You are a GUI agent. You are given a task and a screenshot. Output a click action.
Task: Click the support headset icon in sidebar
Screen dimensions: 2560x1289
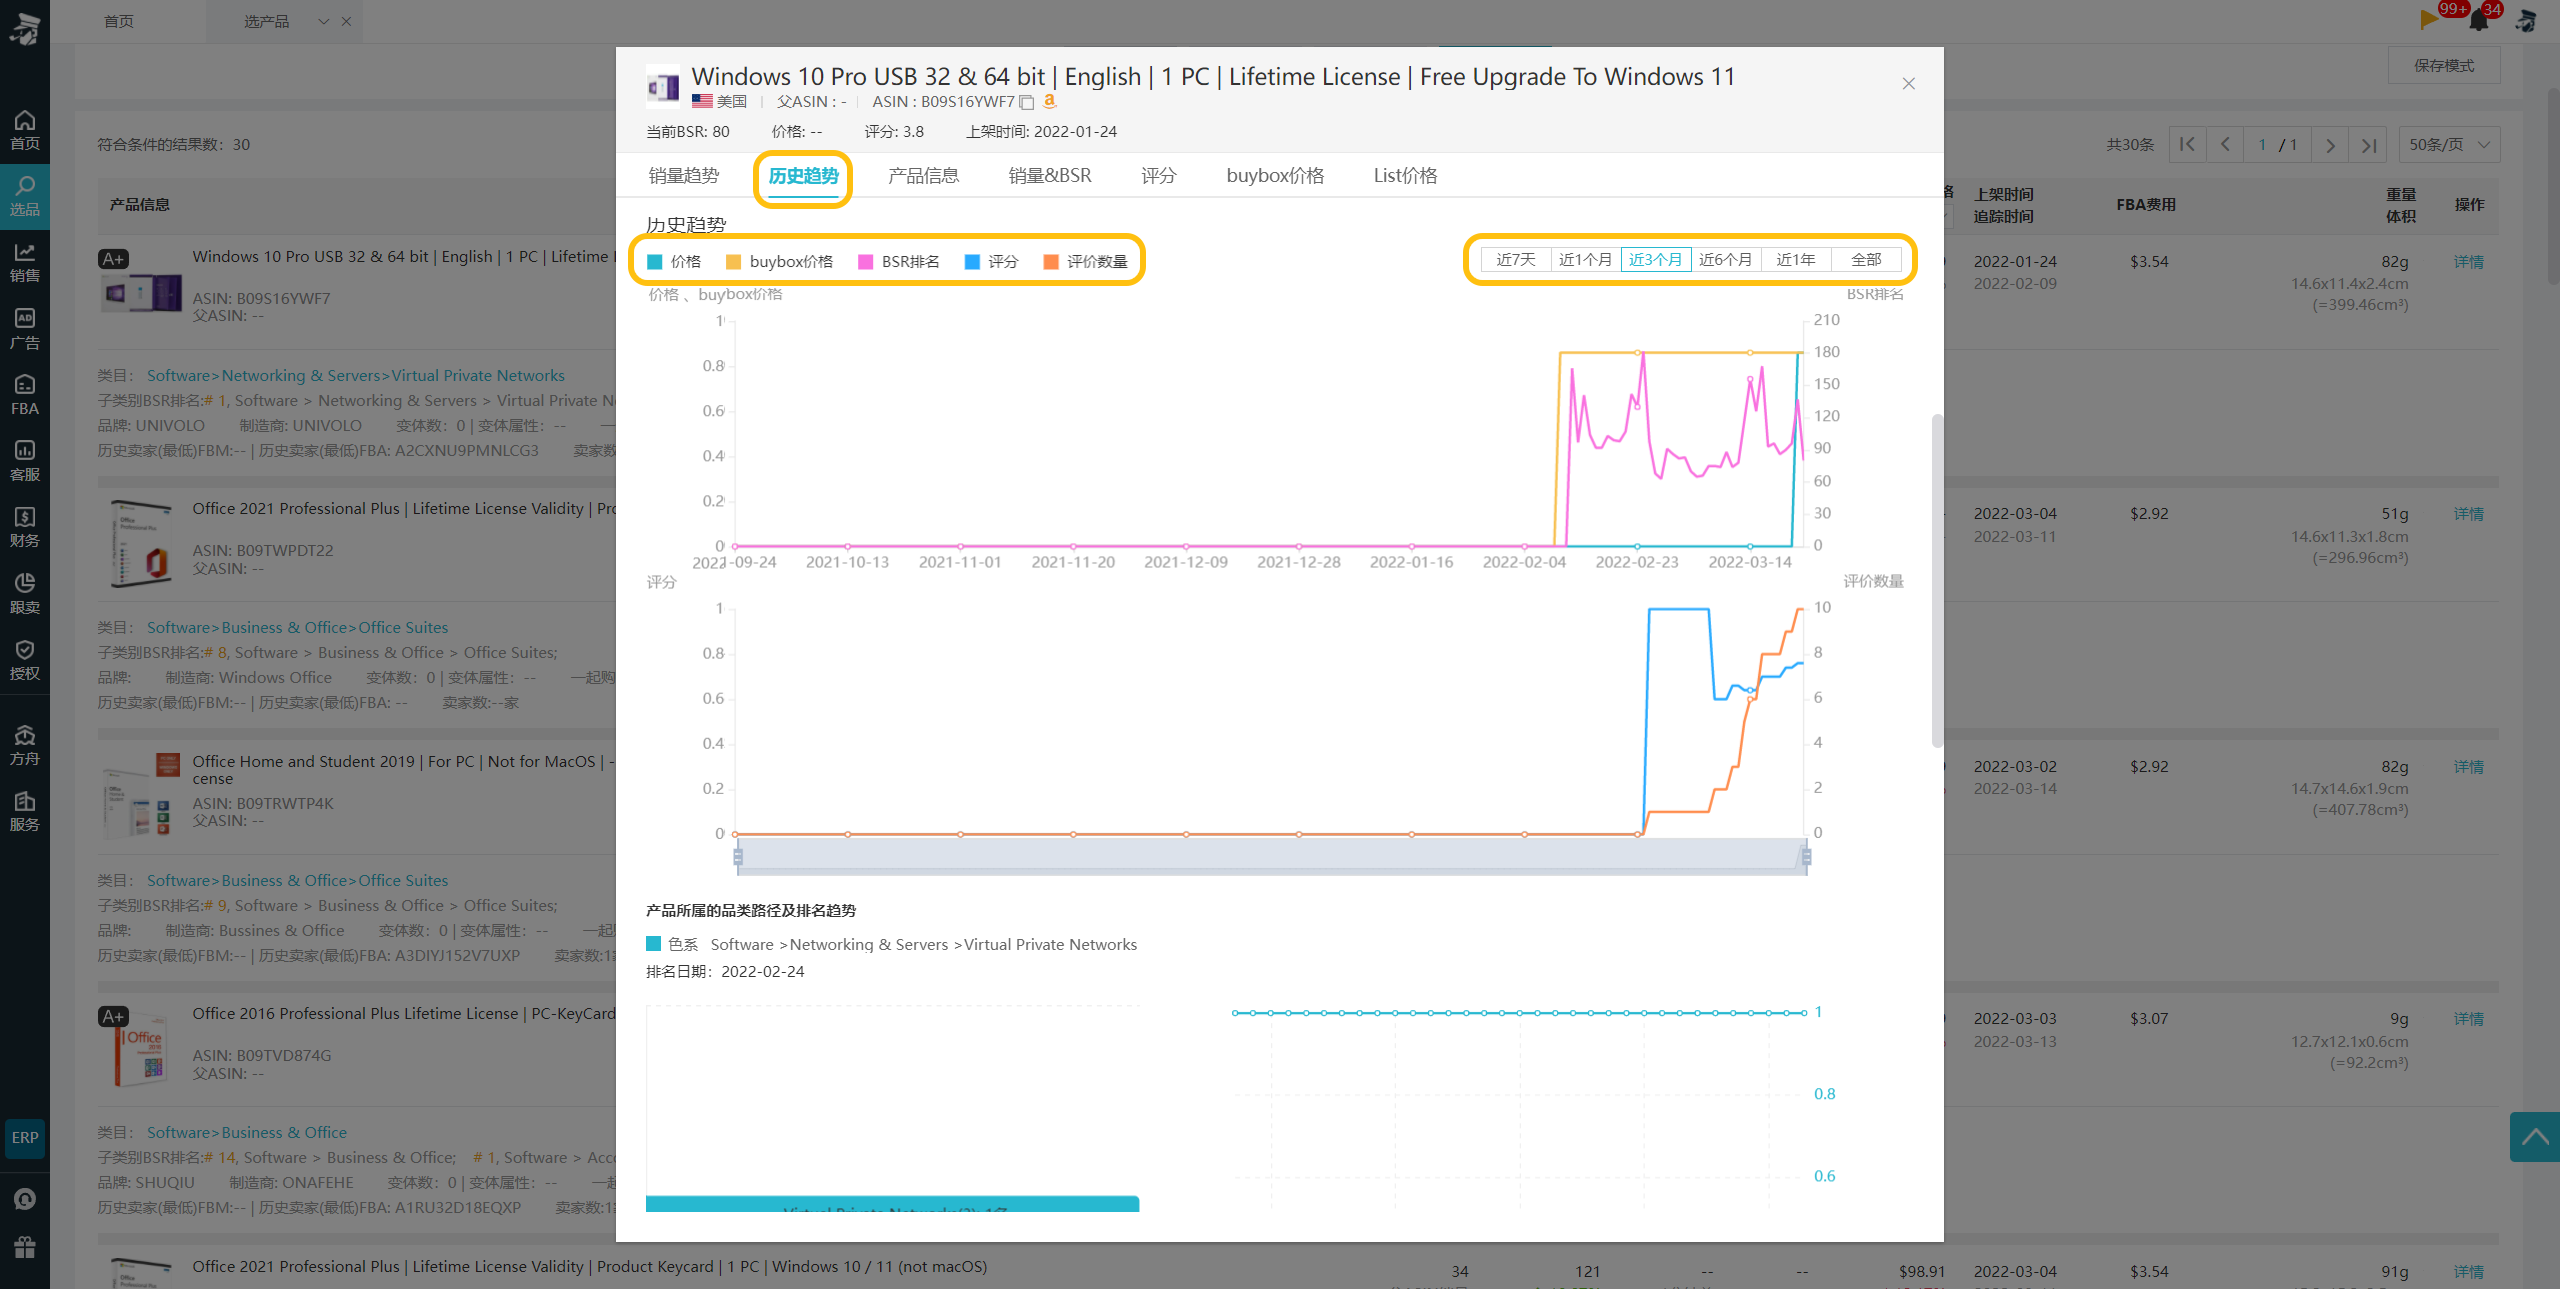(24, 1198)
